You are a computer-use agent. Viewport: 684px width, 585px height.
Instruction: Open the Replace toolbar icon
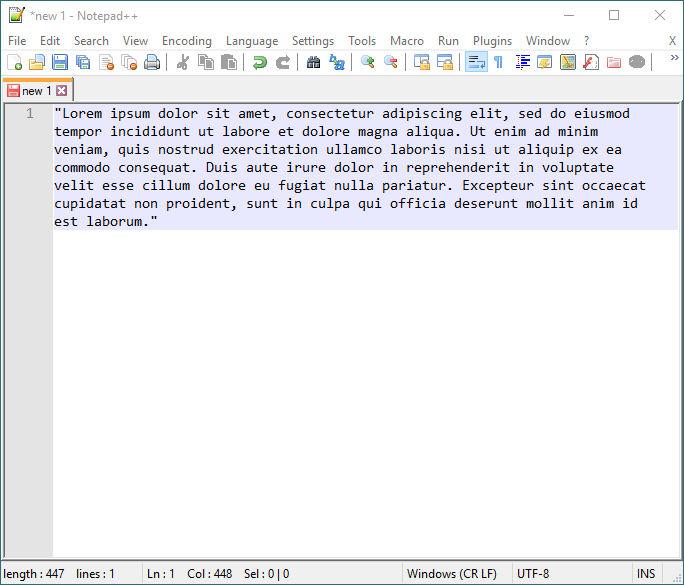tap(336, 62)
